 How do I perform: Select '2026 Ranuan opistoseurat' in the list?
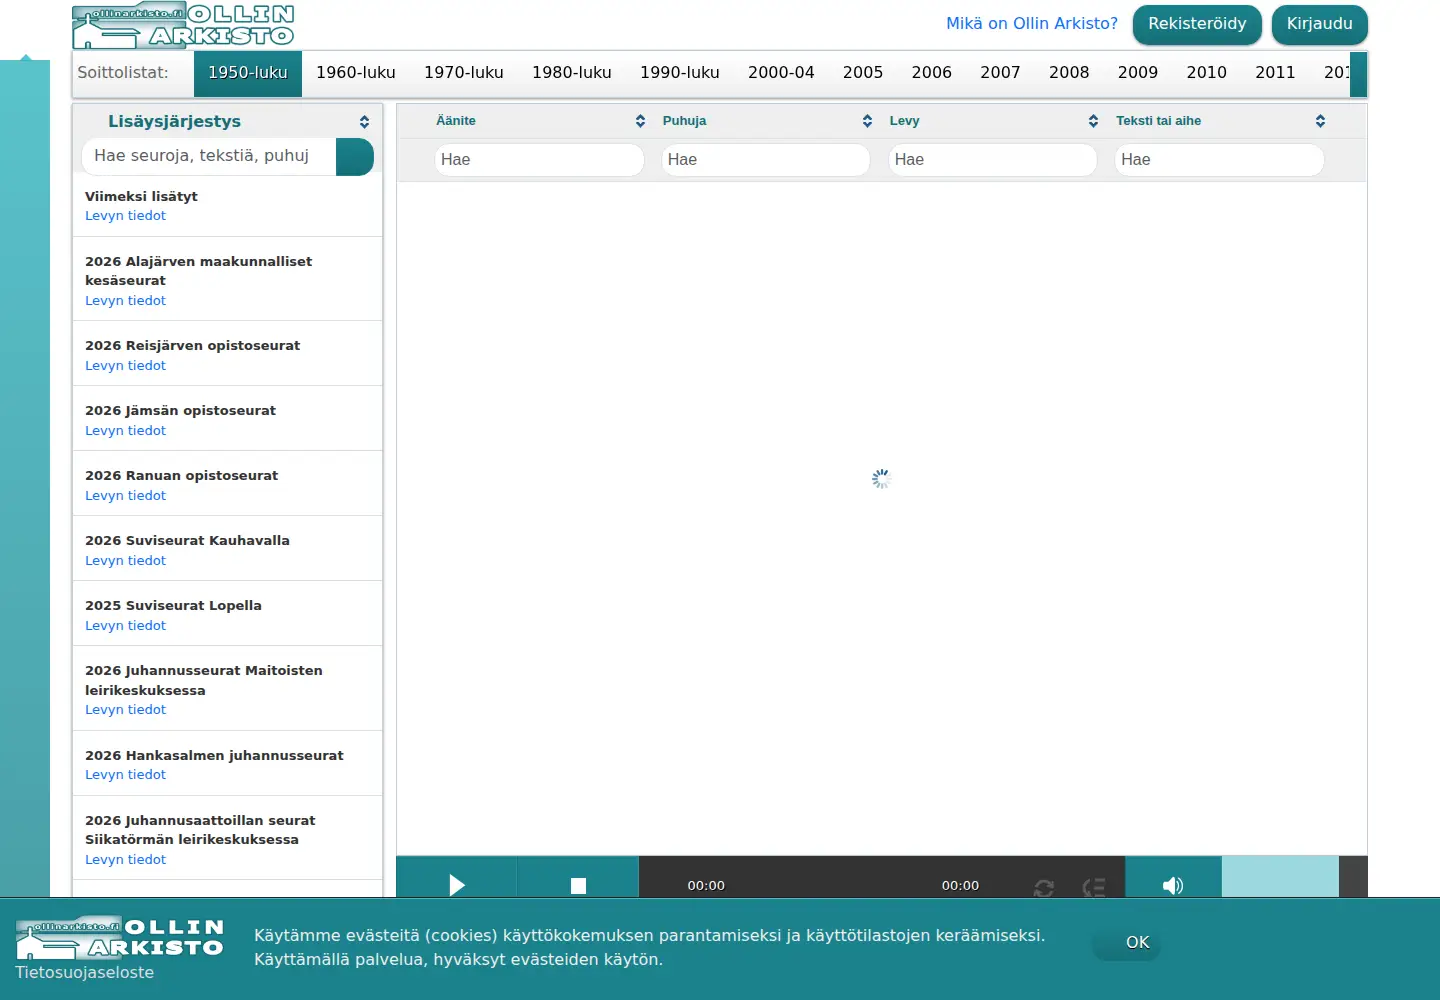[x=181, y=475]
